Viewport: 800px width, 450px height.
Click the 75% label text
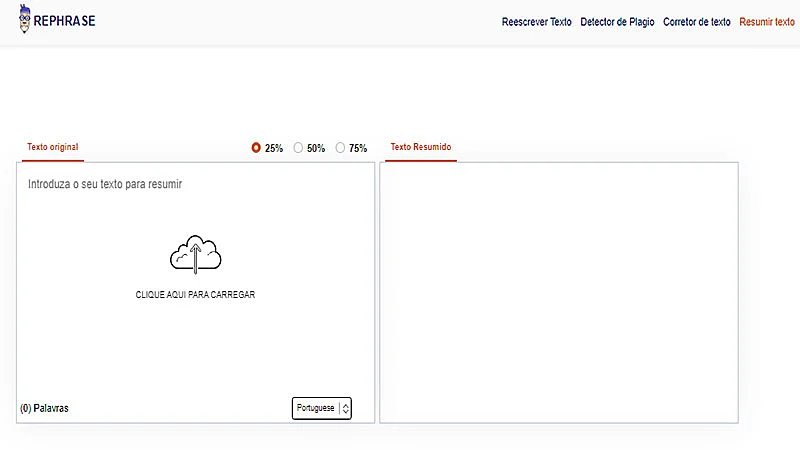coord(358,148)
